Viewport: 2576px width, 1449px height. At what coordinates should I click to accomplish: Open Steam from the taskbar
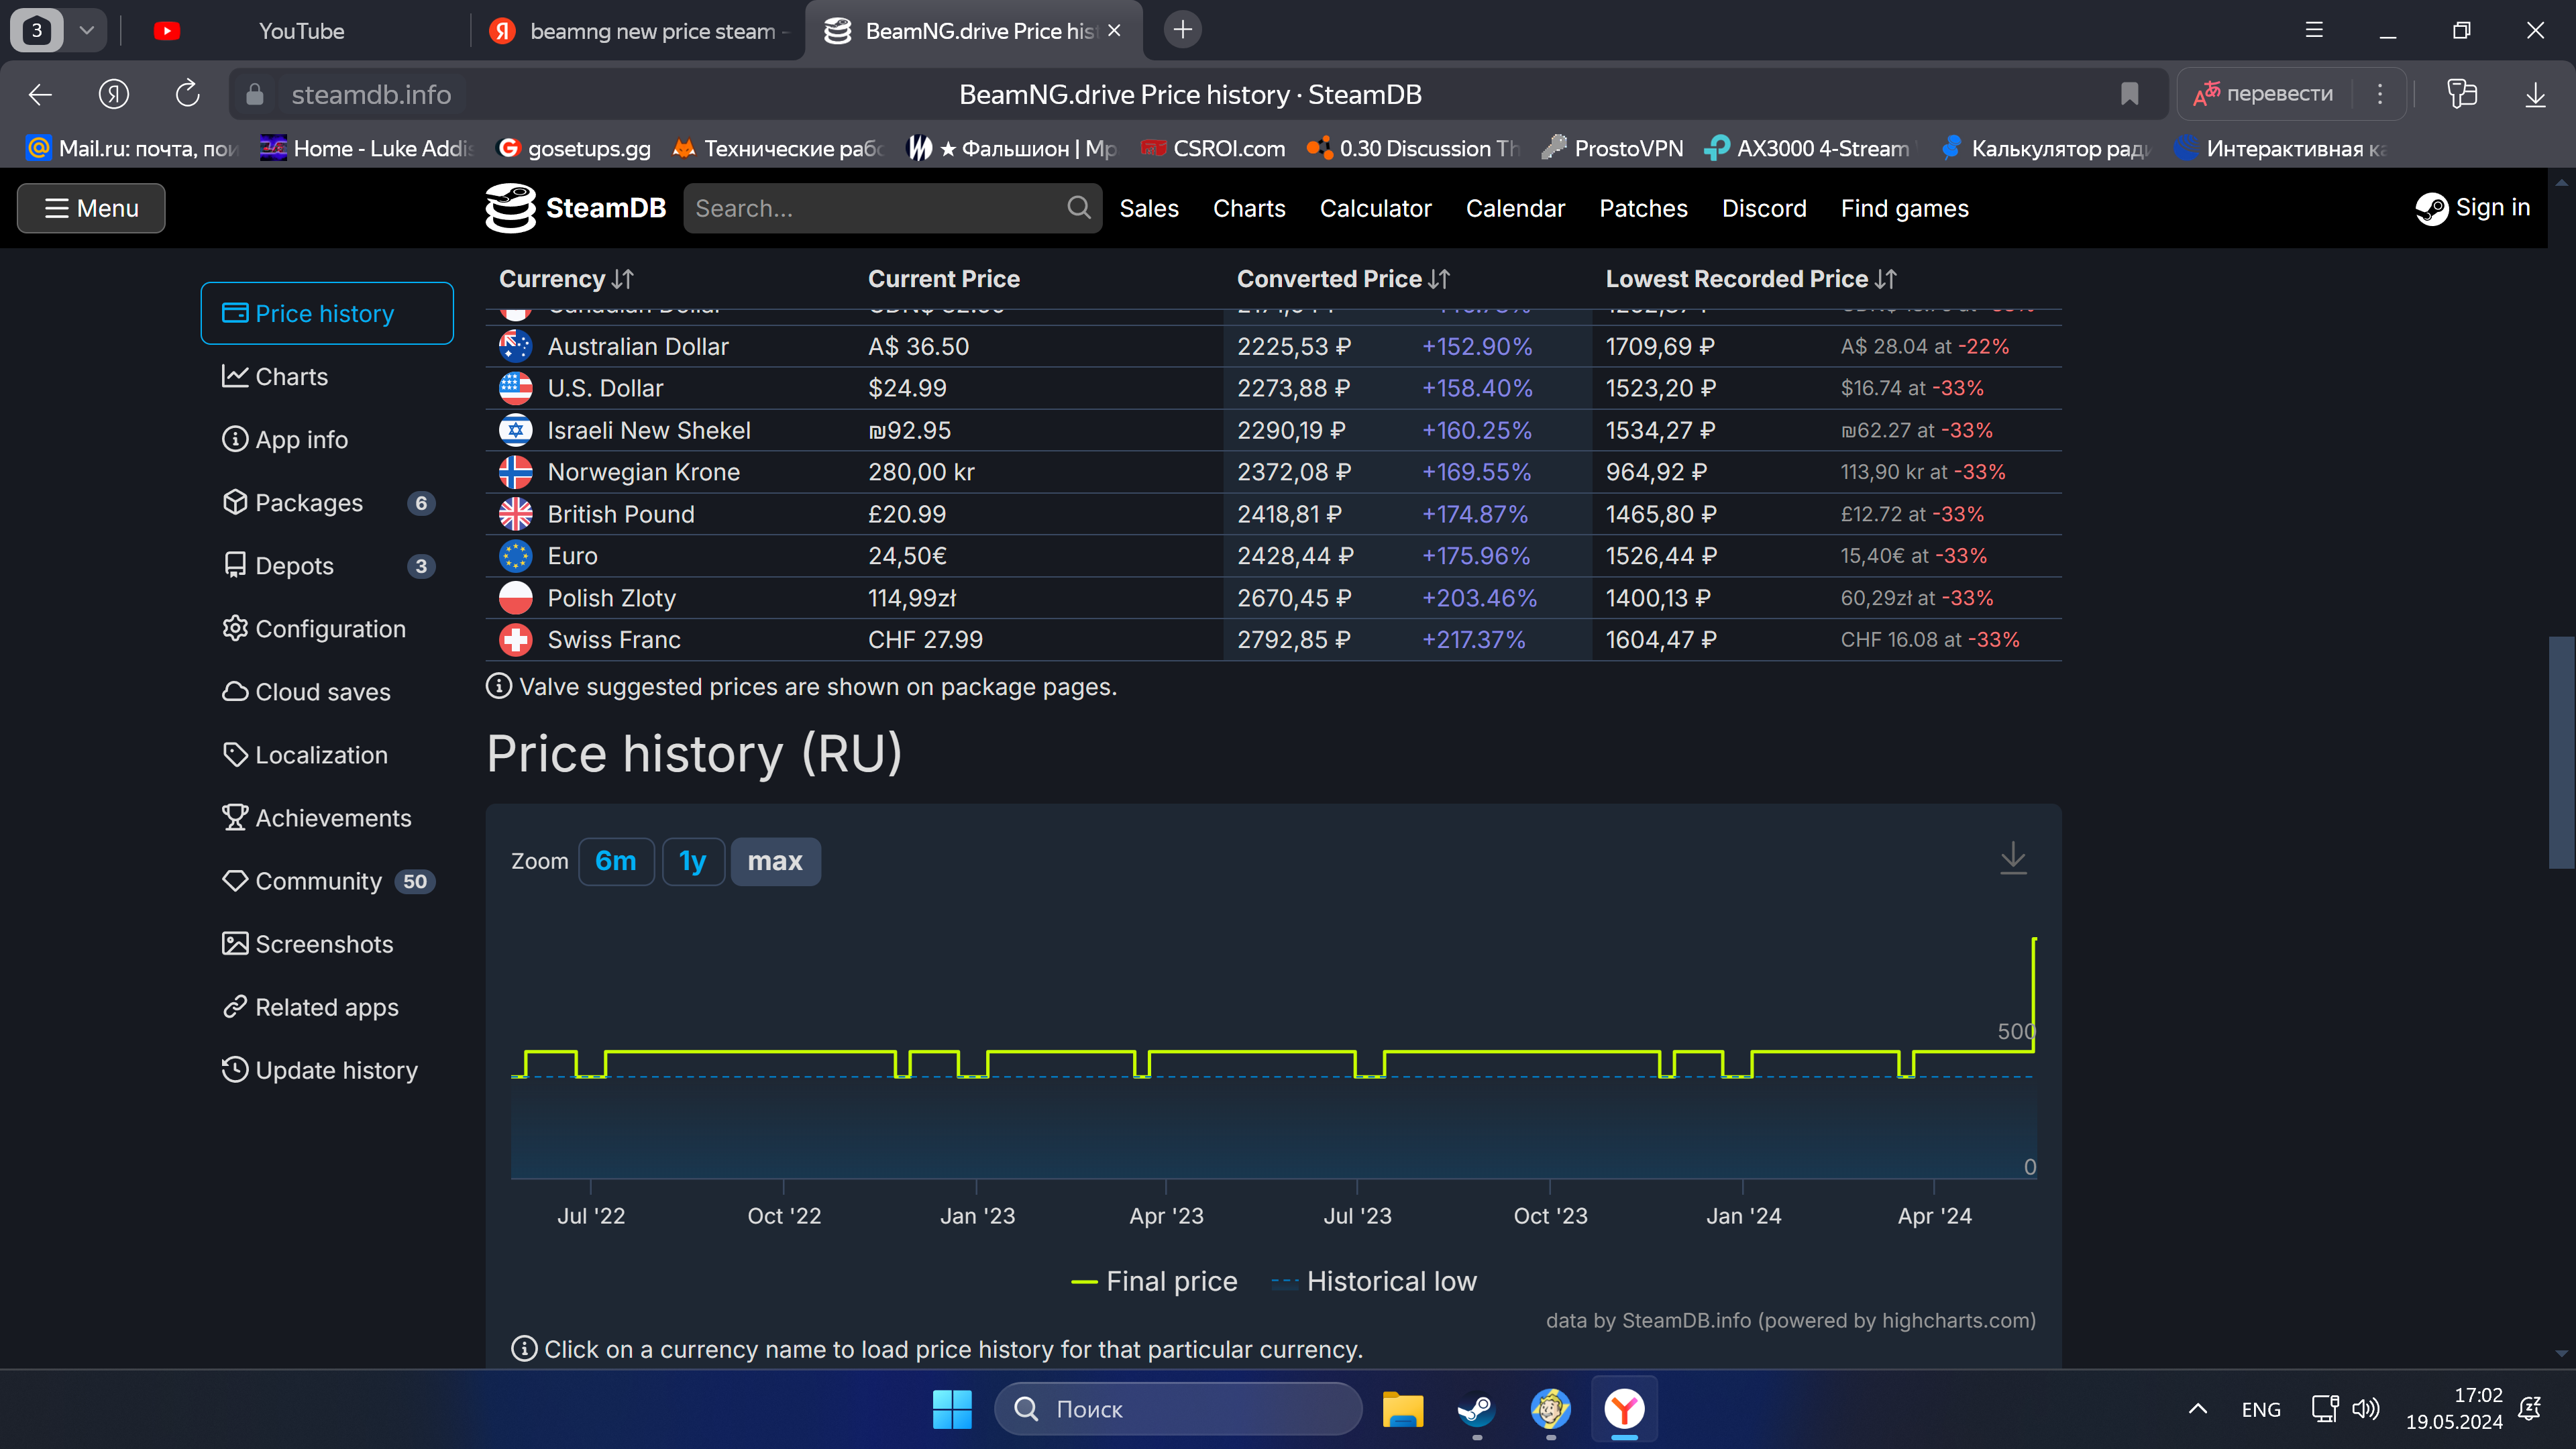pyautogui.click(x=1476, y=1409)
